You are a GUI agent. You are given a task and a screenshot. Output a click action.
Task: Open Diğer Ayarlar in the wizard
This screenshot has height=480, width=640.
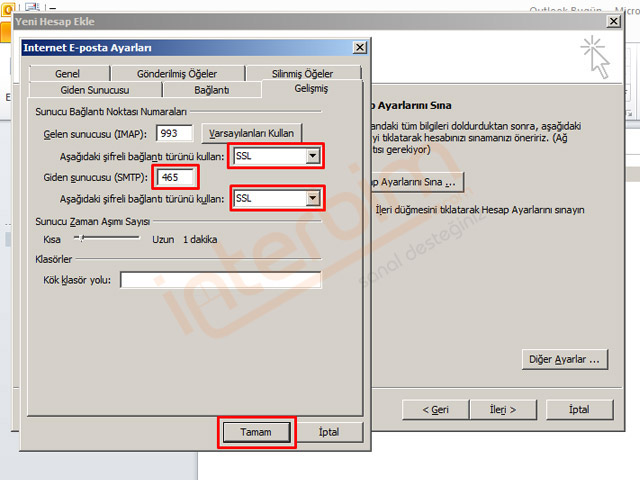pyautogui.click(x=565, y=358)
